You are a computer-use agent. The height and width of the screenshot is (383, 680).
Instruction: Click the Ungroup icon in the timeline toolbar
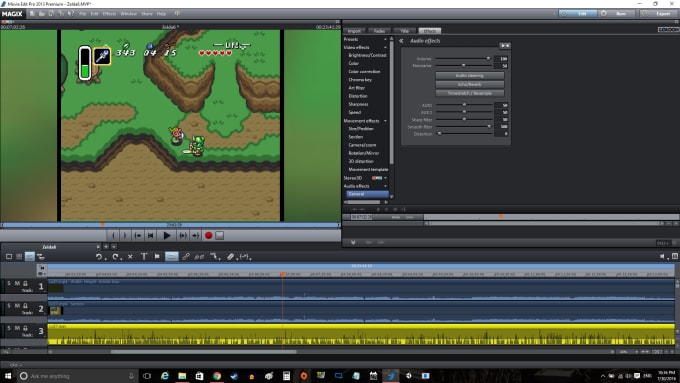199,257
